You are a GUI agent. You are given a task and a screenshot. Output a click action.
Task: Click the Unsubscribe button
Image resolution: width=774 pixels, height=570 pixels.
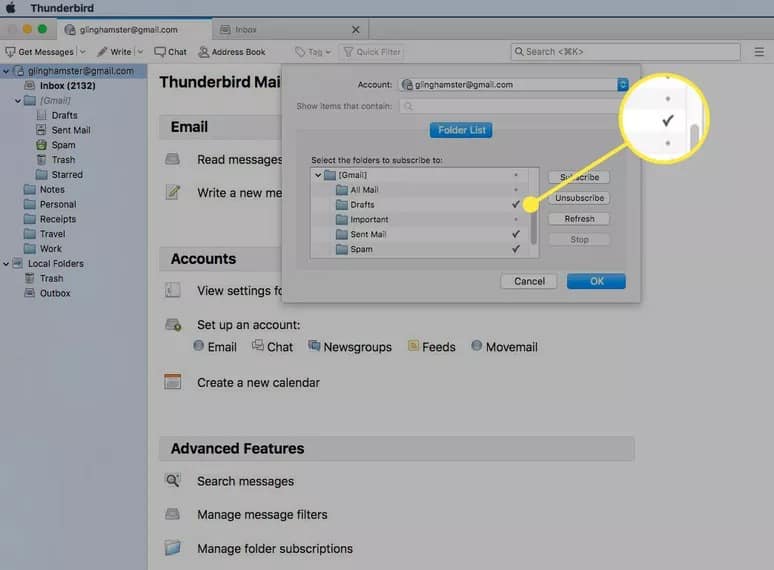[579, 198]
